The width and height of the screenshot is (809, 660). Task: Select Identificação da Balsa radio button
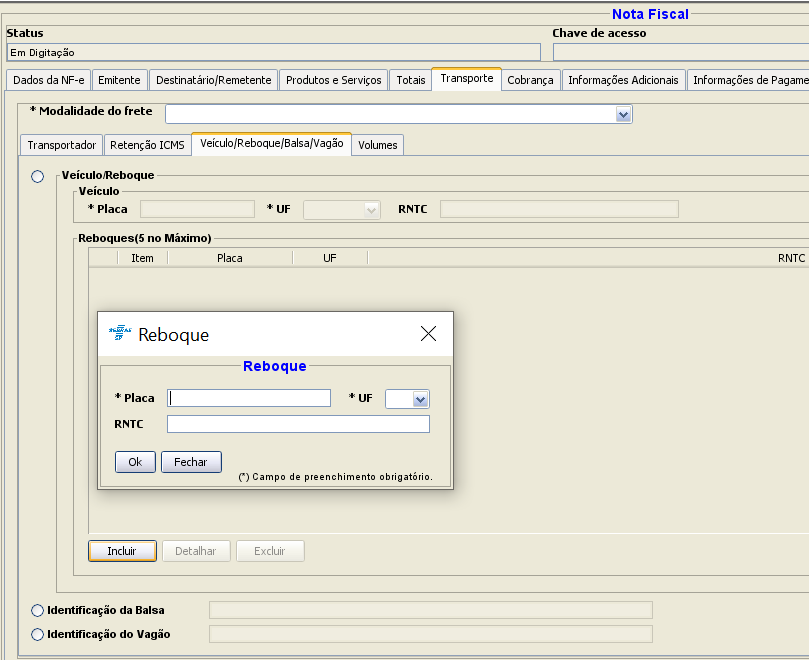[x=38, y=610]
